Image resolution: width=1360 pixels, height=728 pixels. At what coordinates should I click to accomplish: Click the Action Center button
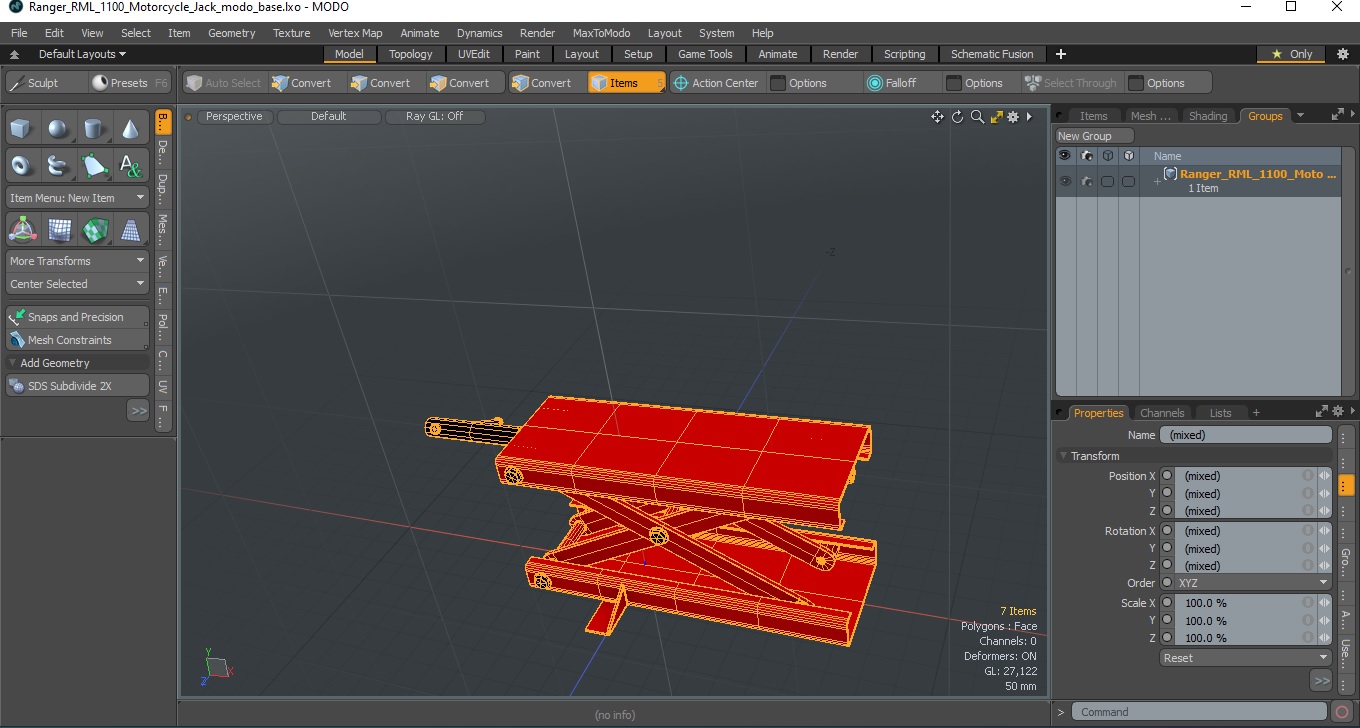pos(716,83)
